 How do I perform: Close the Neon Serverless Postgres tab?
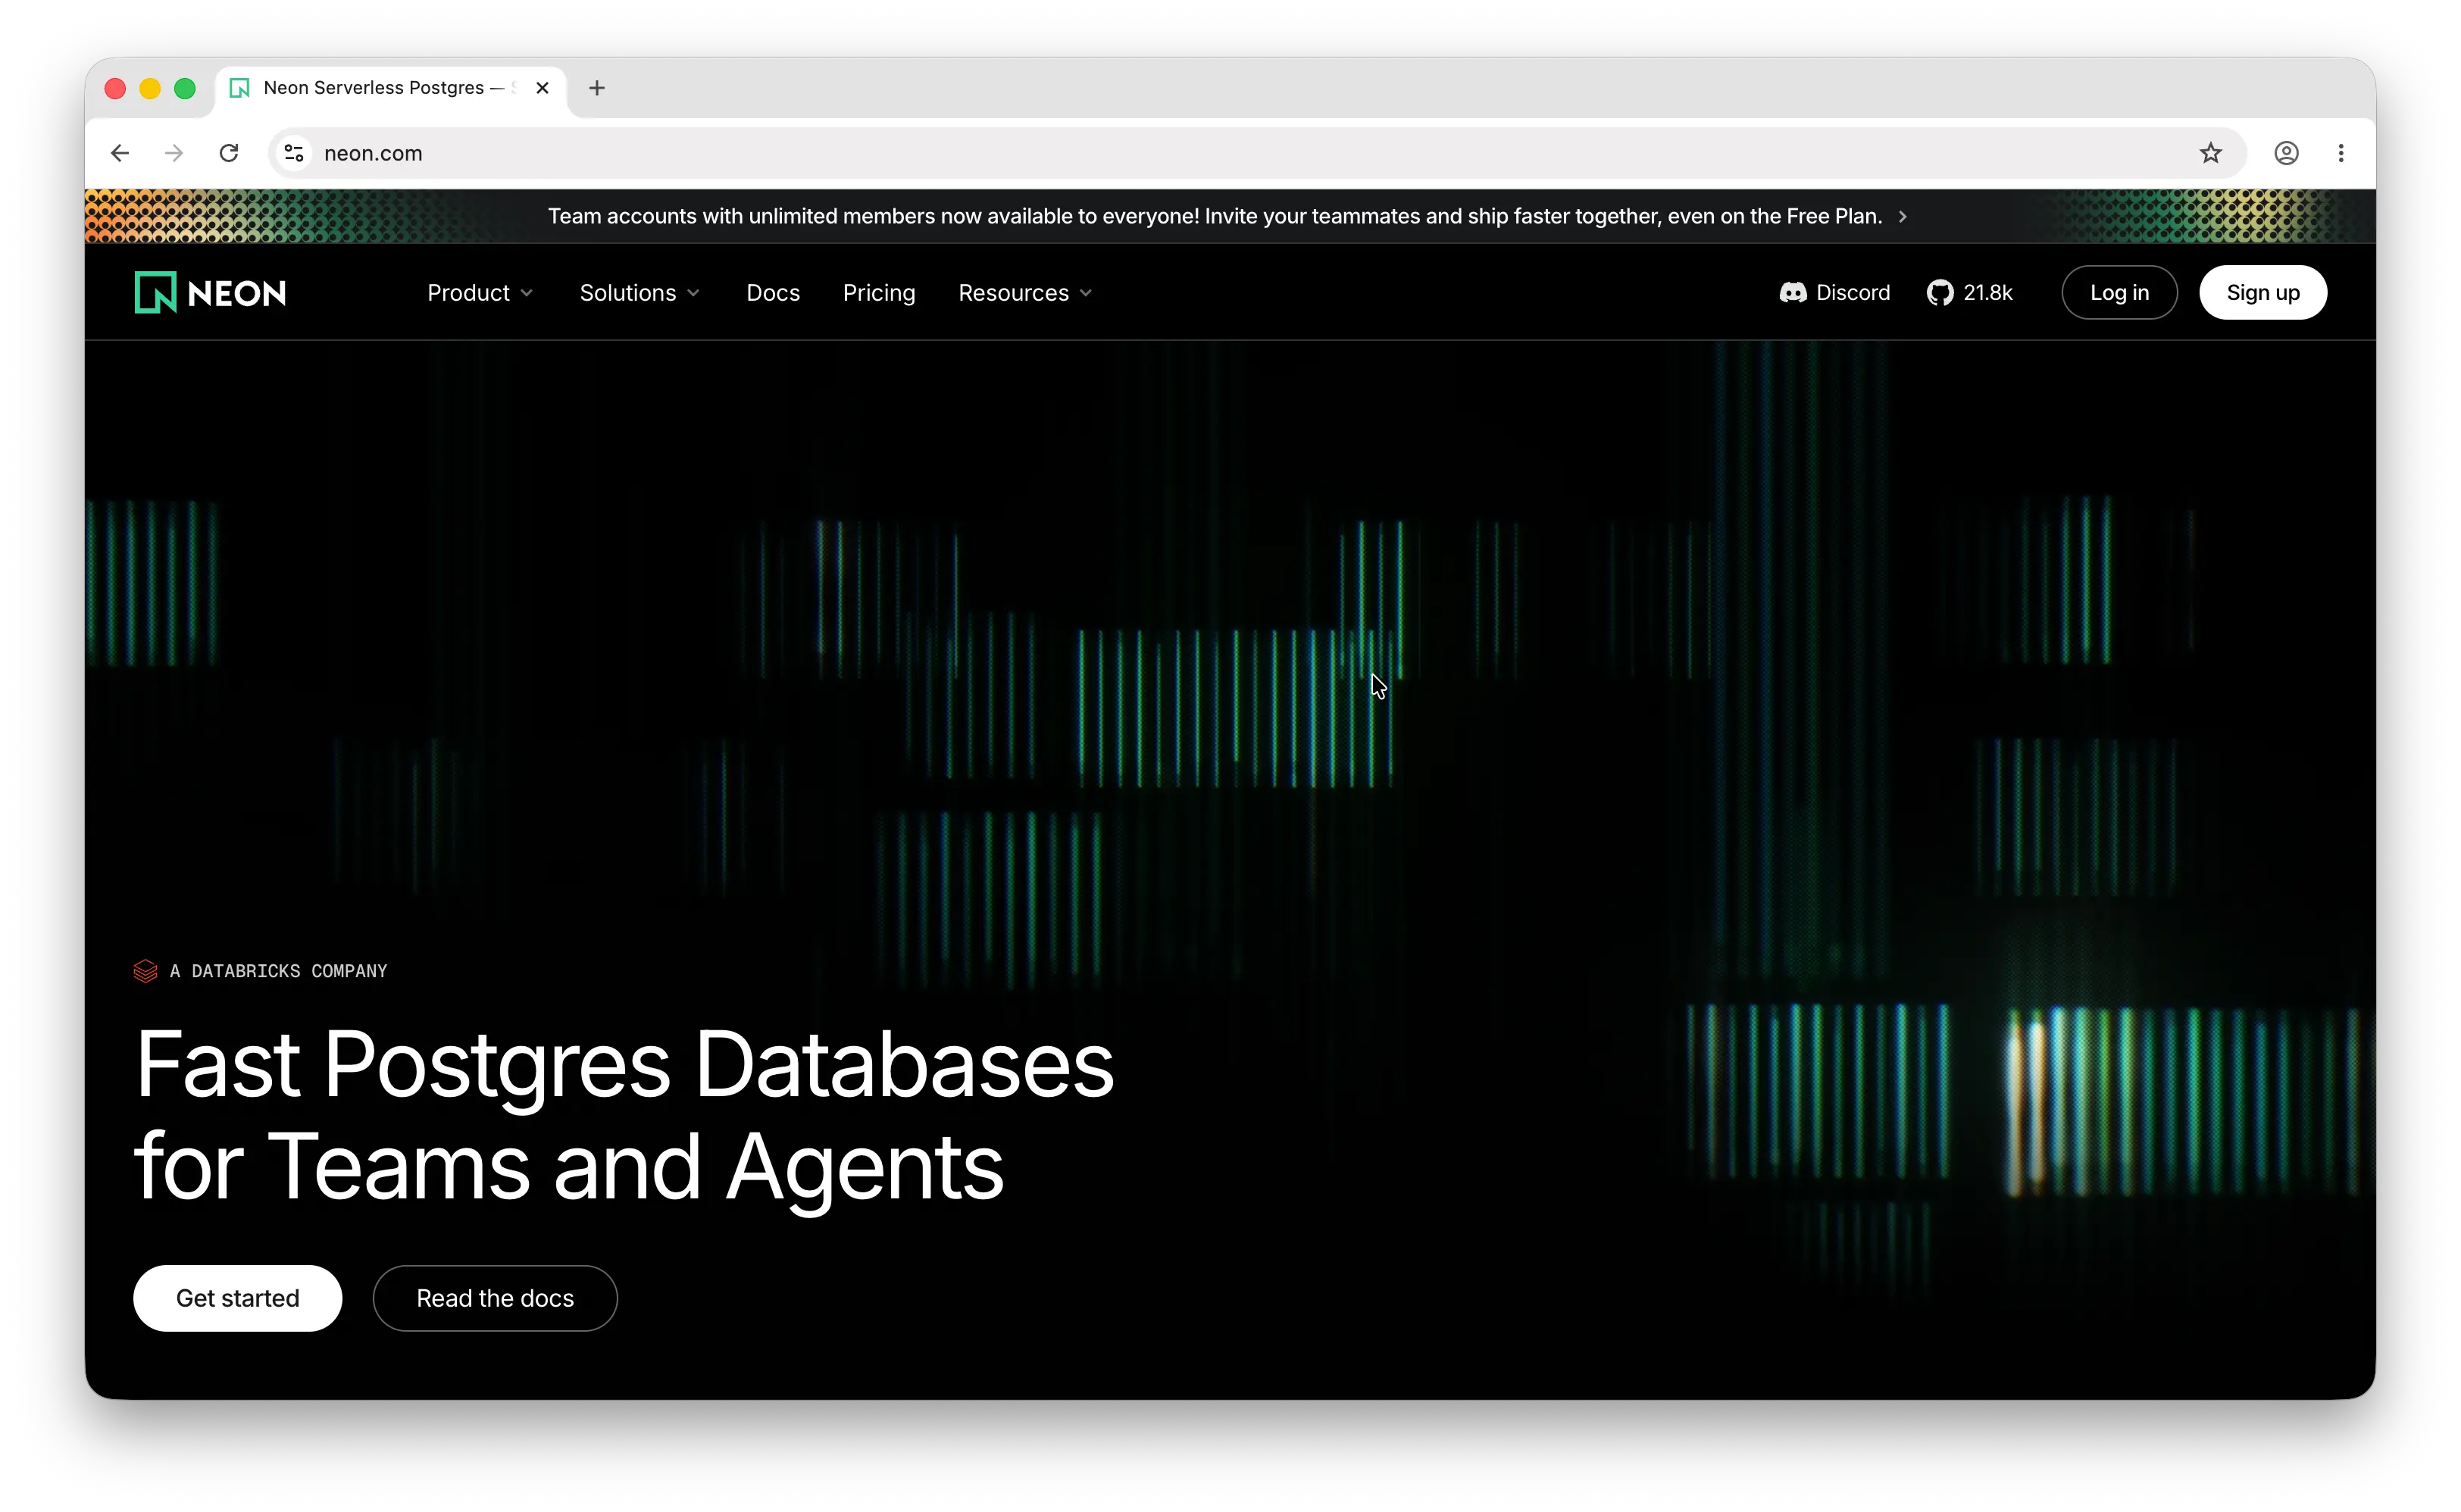[x=543, y=88]
